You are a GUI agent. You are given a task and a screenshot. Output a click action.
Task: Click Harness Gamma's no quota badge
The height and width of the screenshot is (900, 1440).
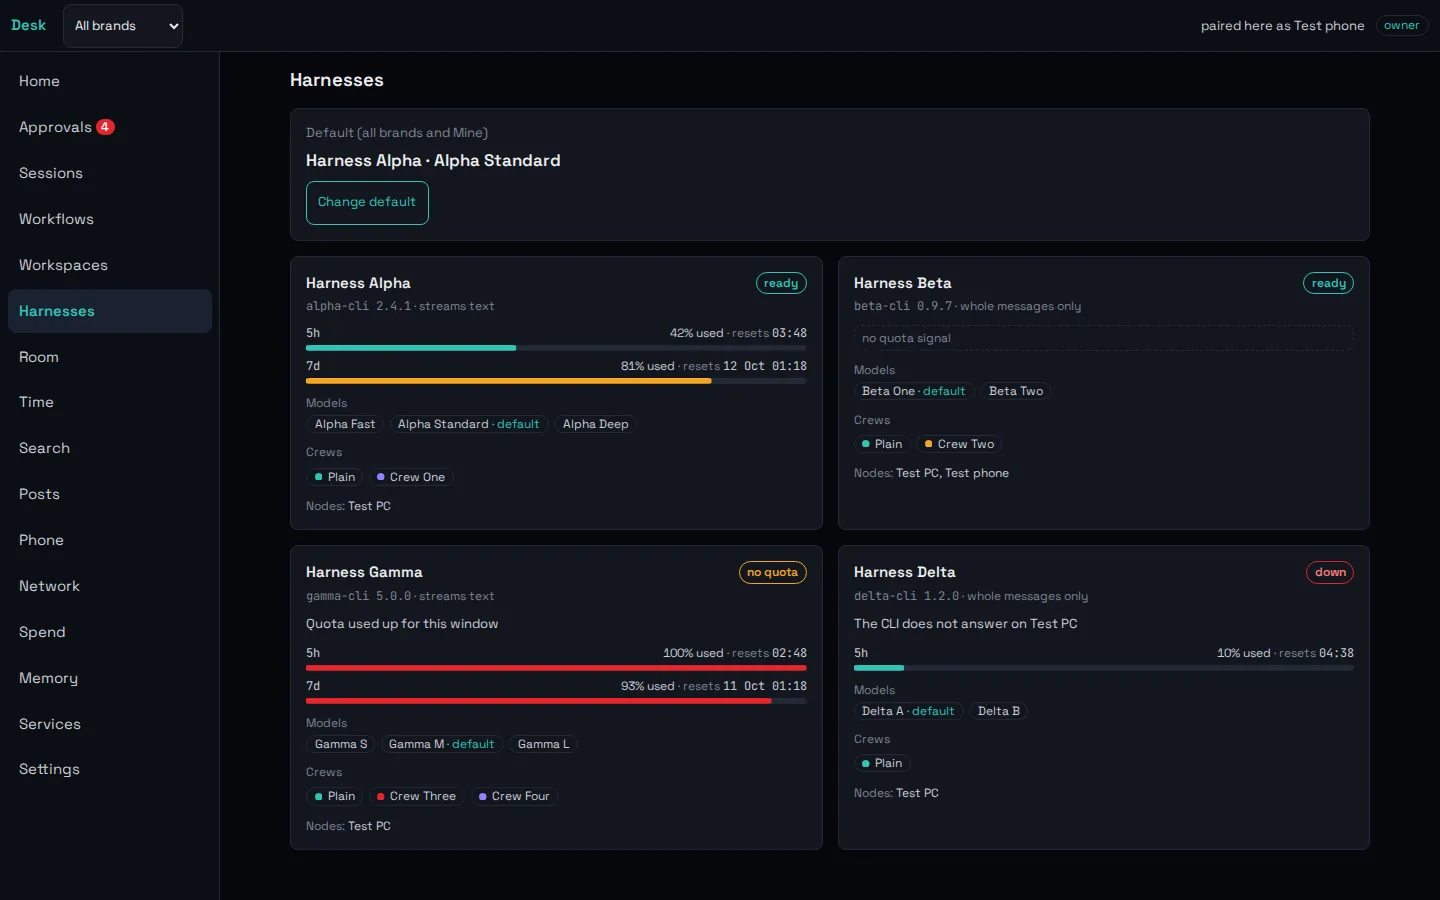(x=772, y=573)
